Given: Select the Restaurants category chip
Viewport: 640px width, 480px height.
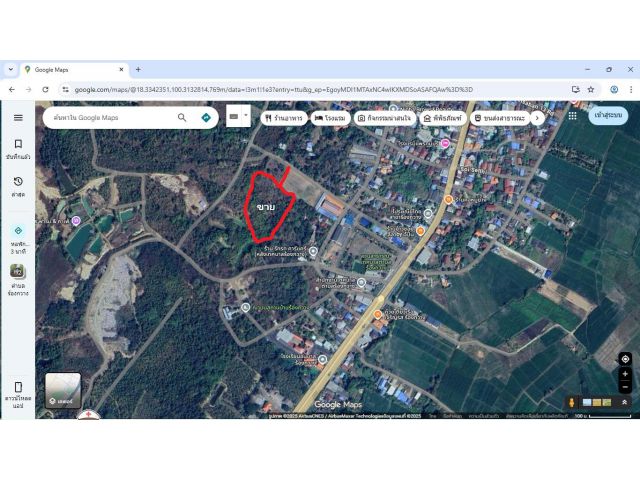Looking at the screenshot, I should coord(283,117).
